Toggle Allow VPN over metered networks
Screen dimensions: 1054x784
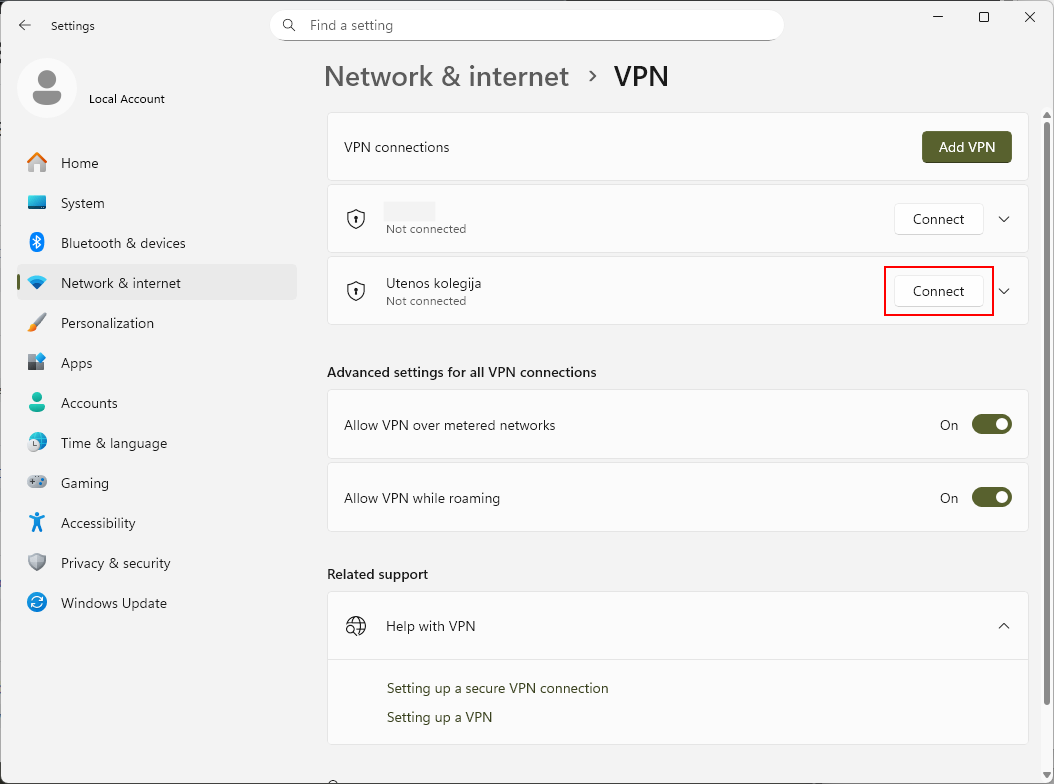(991, 425)
